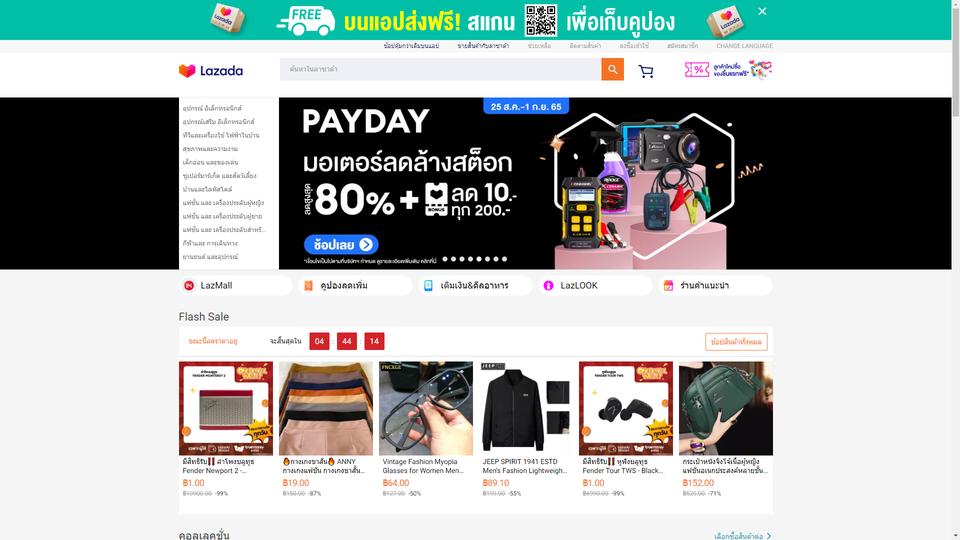
Task: Click into the Lazada search field
Action: (x=440, y=69)
